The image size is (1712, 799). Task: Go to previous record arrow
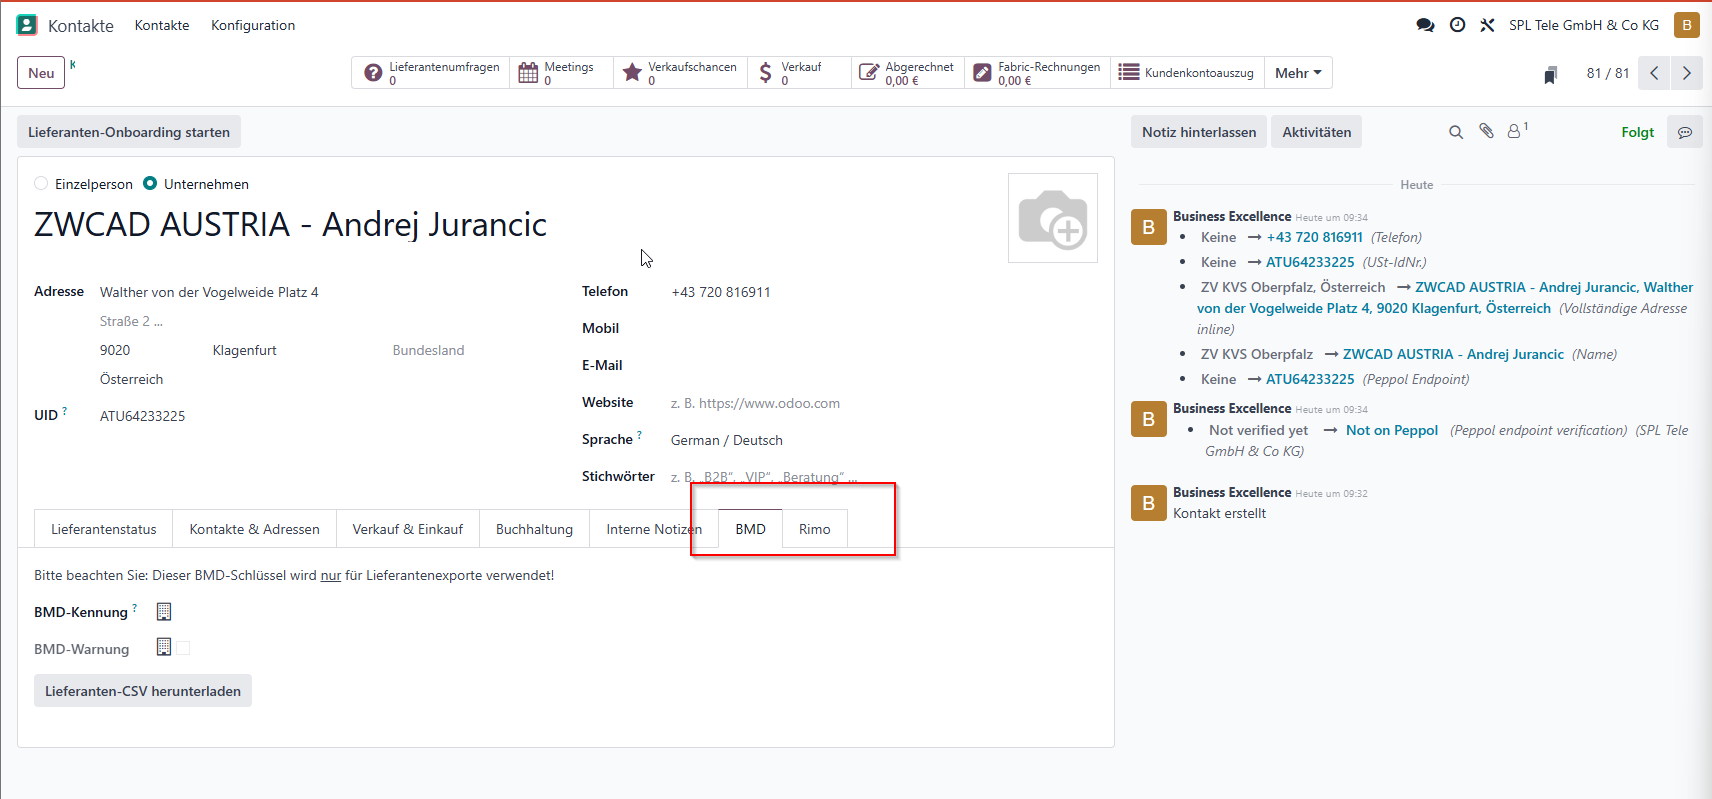pos(1654,73)
